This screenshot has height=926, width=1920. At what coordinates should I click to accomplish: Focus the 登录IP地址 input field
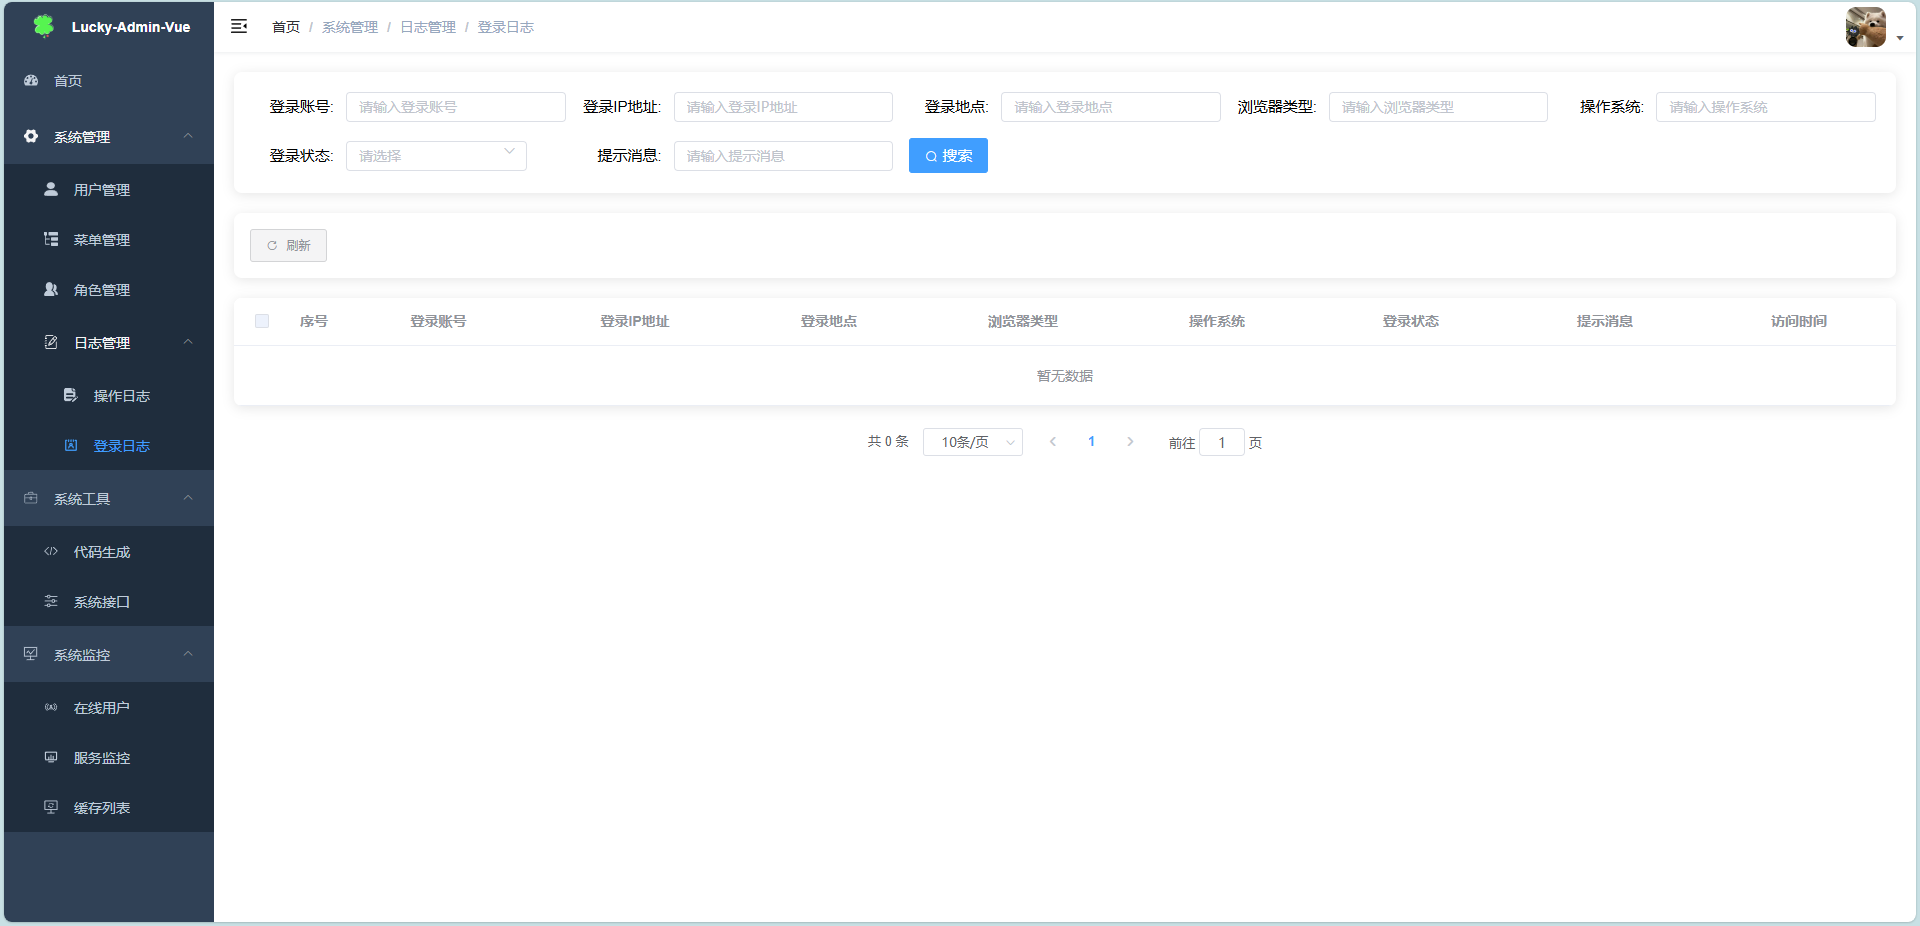(x=783, y=107)
